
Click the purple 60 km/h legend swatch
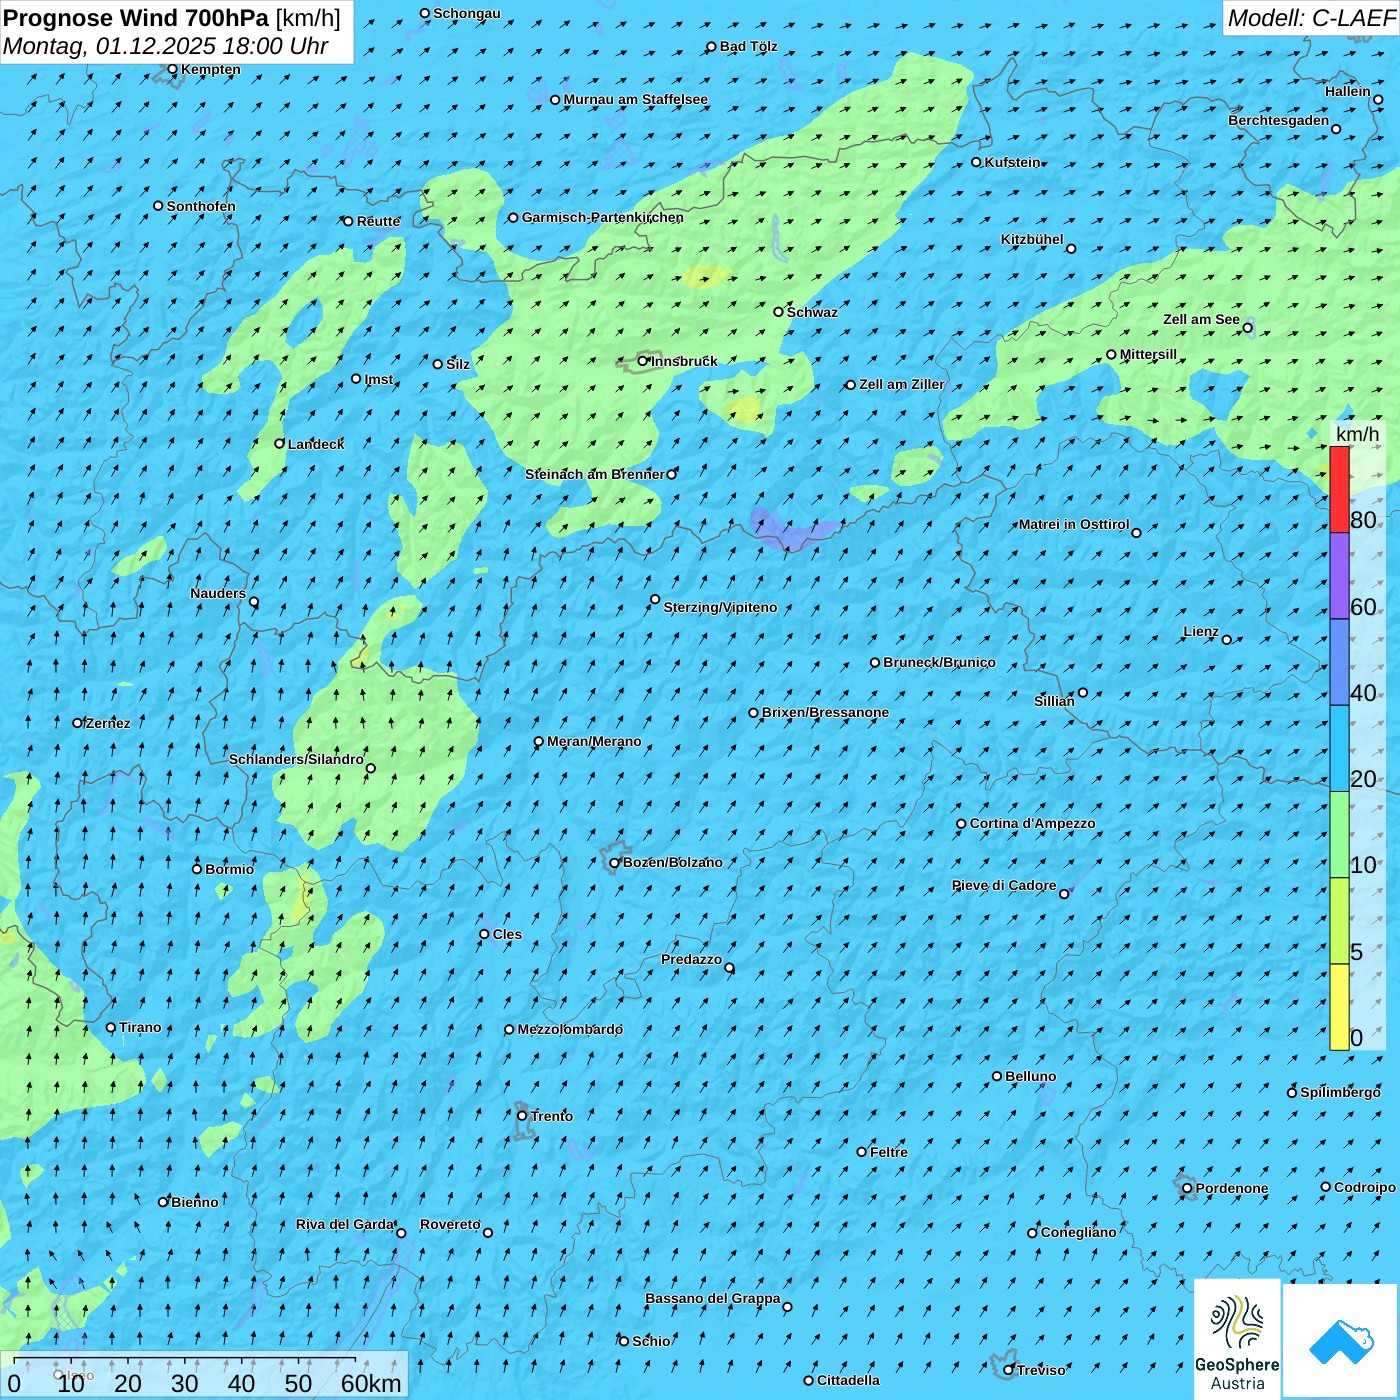1339,576
